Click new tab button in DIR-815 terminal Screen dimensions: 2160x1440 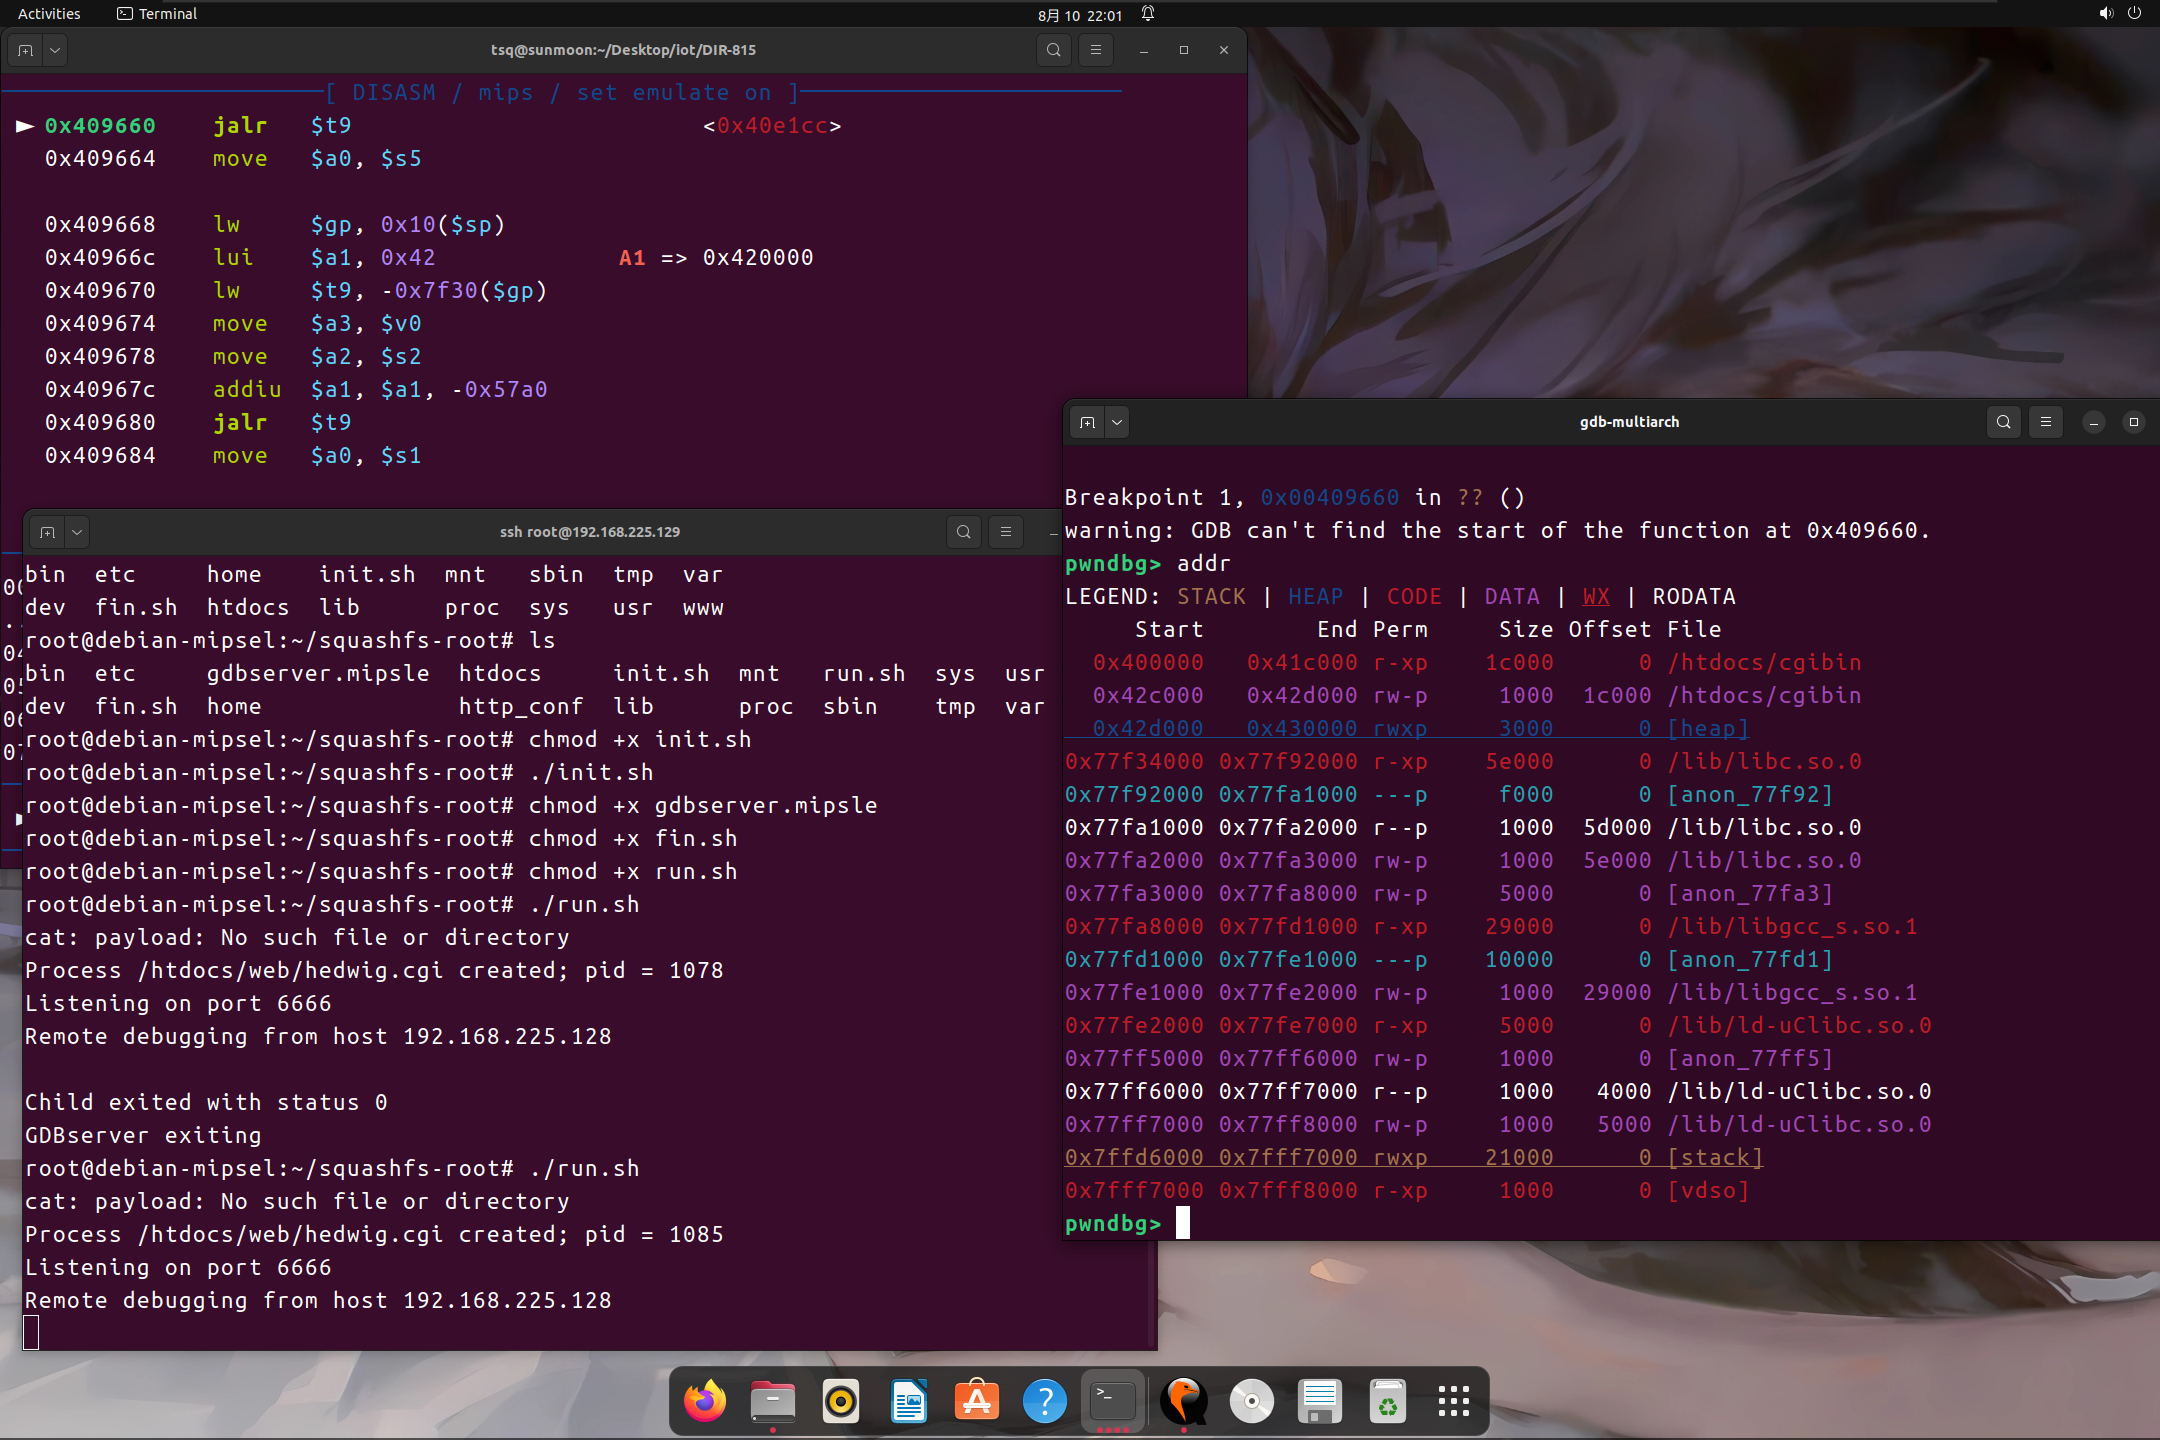[x=26, y=50]
